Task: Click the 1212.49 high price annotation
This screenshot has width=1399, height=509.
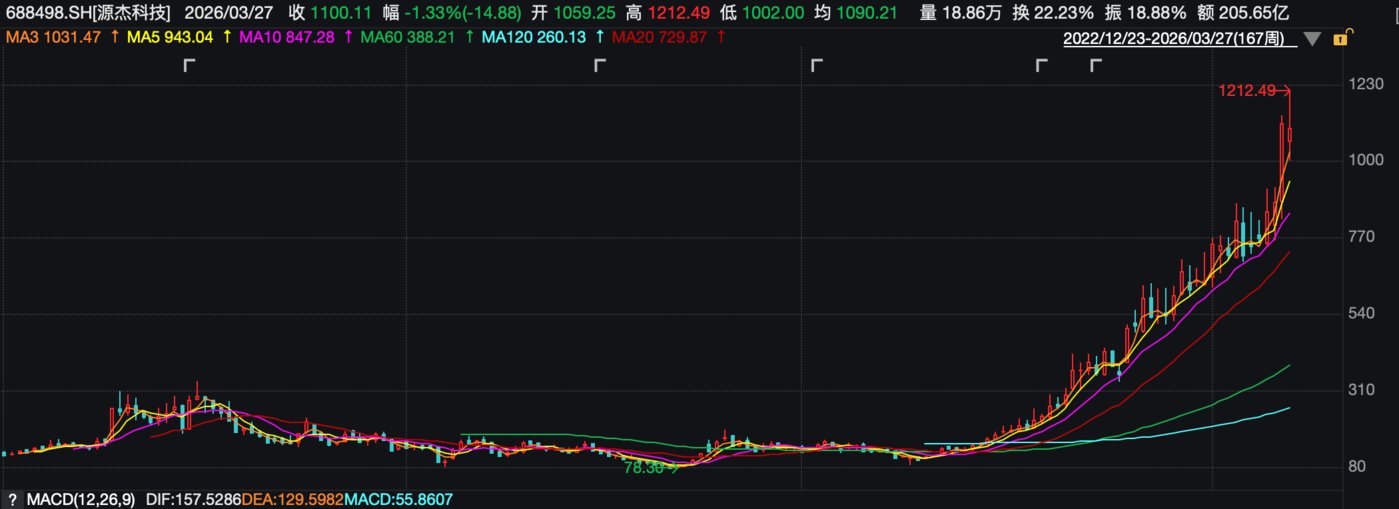Action: point(1246,91)
